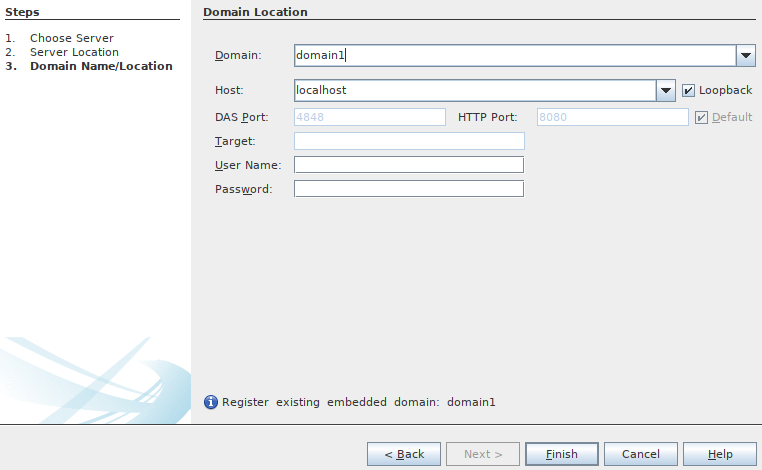Click the Domain Name/Location step
762x470 pixels.
tap(100, 66)
